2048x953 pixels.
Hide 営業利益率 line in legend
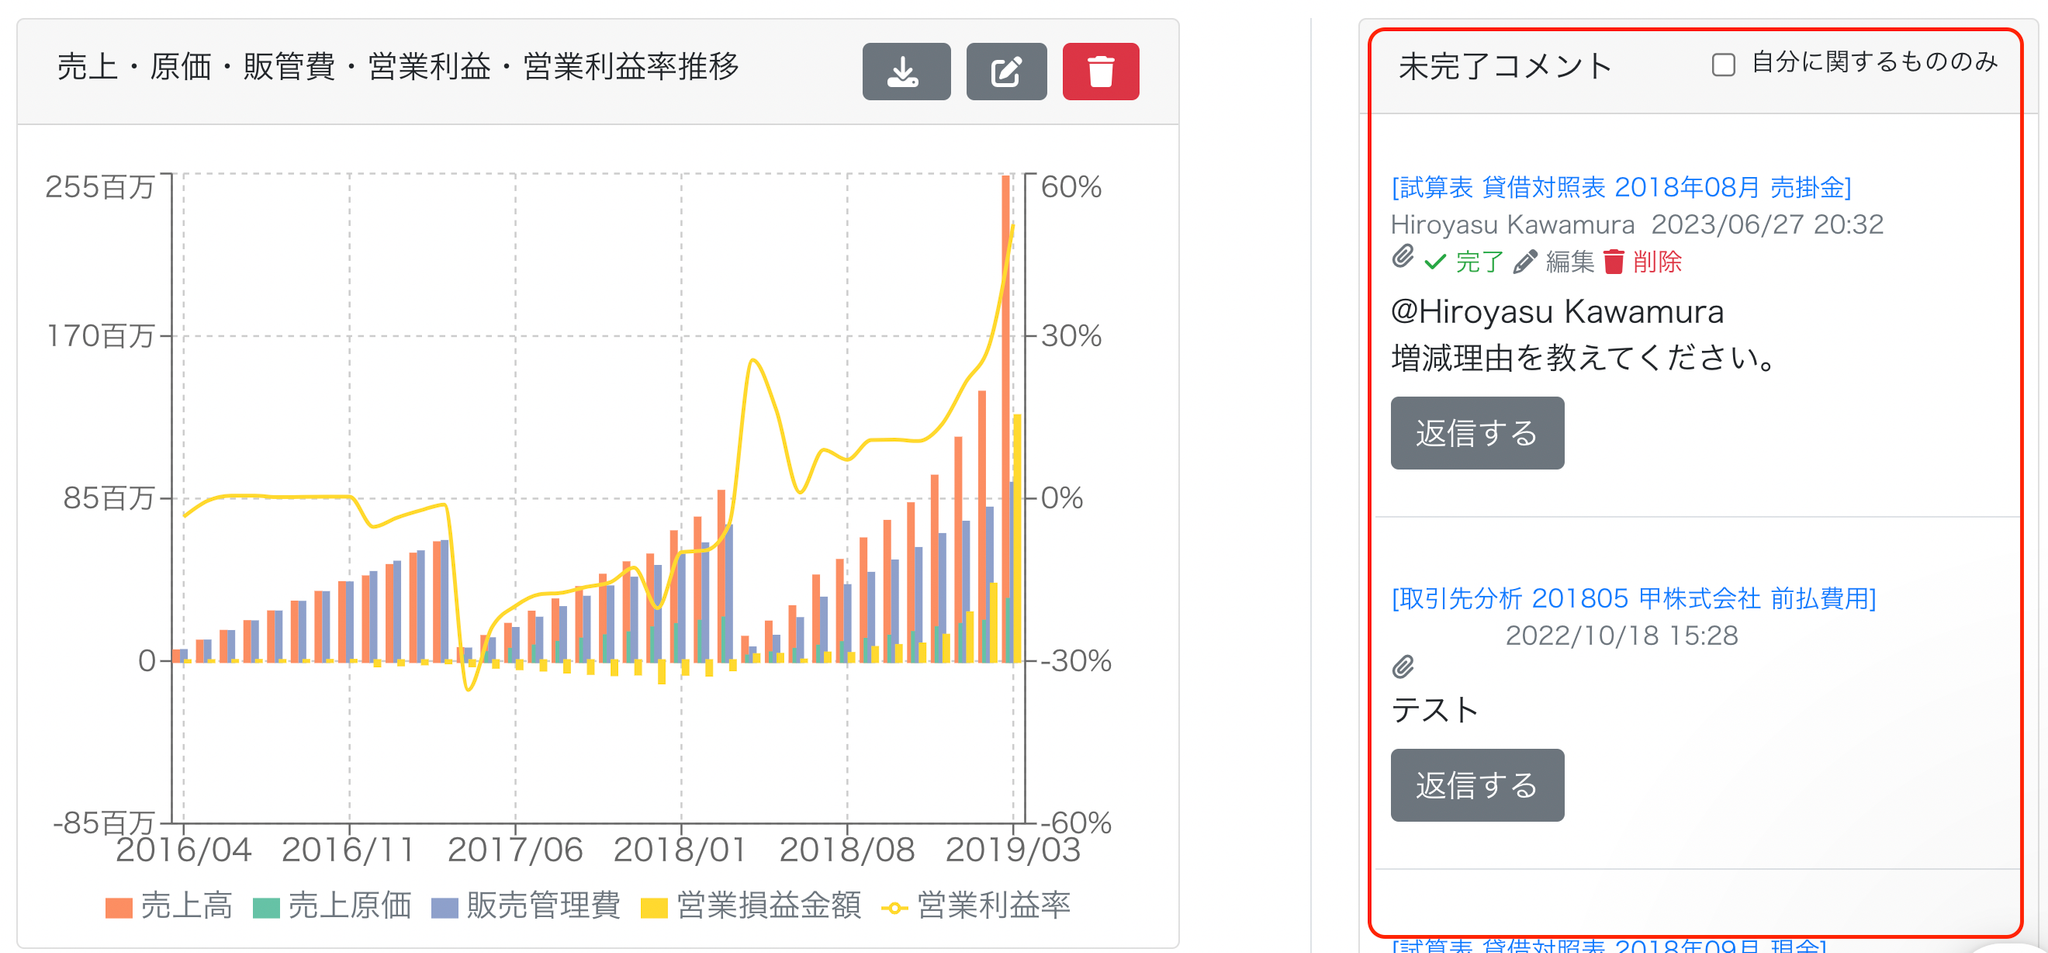point(976,906)
